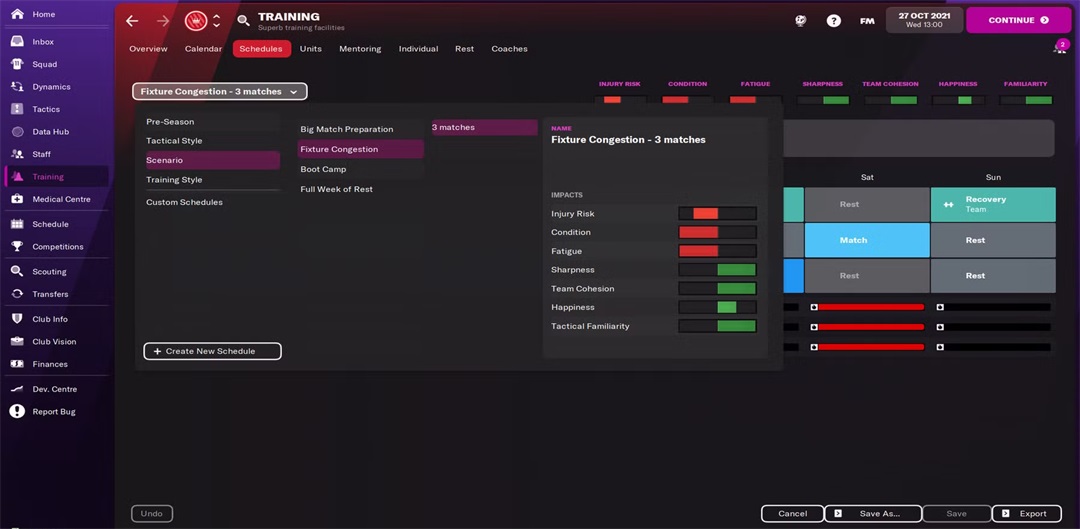Open the date and time panel

[924, 20]
